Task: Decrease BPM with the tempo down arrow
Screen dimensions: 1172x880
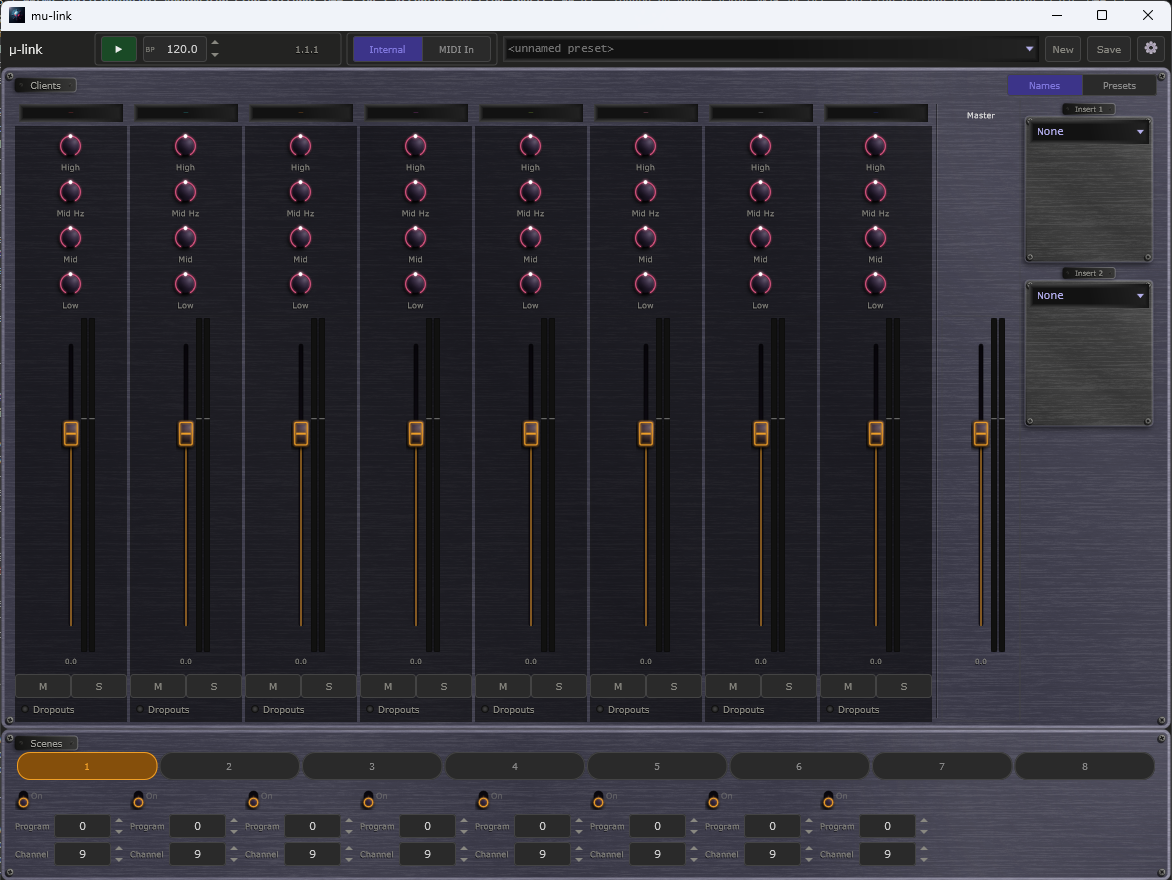Action: 215,55
